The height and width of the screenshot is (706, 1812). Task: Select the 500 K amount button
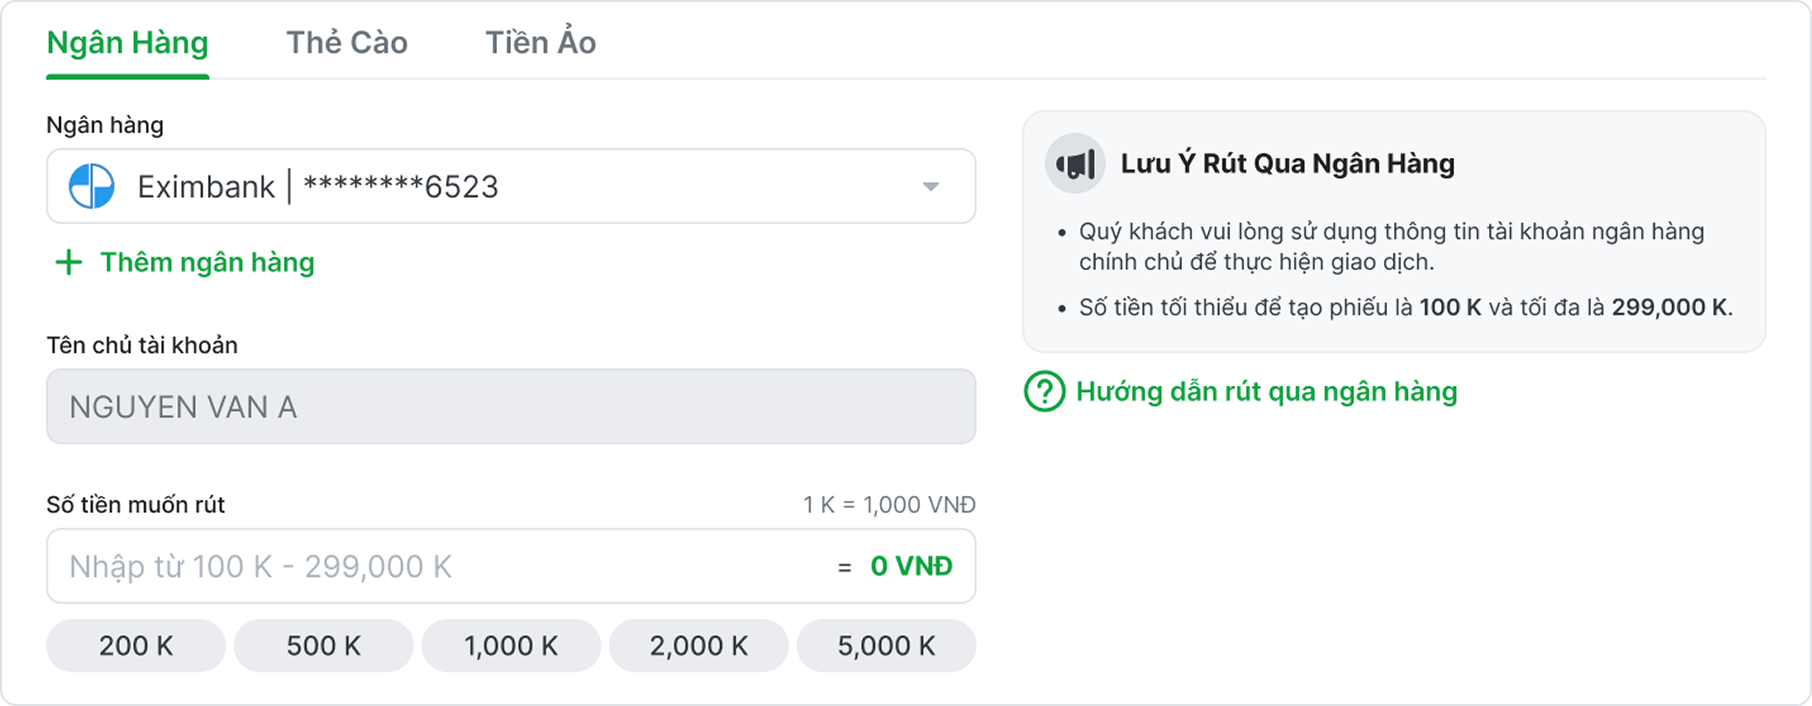coord(324,646)
